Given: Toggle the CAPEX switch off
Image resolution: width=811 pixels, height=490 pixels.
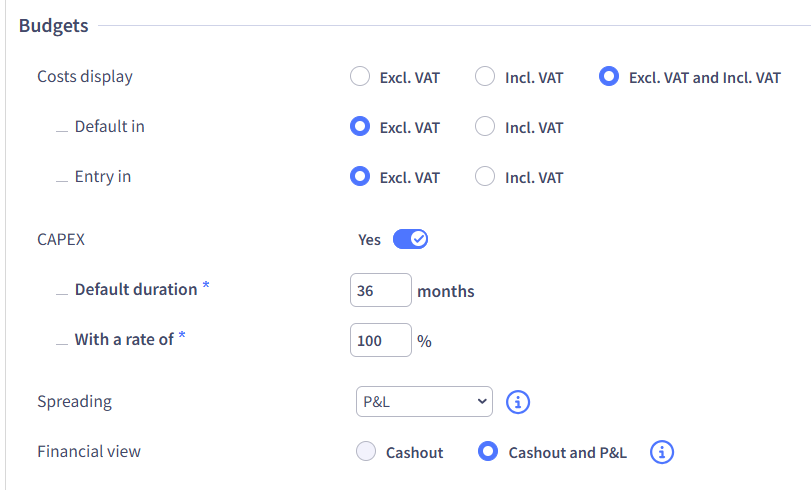Looking at the screenshot, I should click(x=410, y=239).
